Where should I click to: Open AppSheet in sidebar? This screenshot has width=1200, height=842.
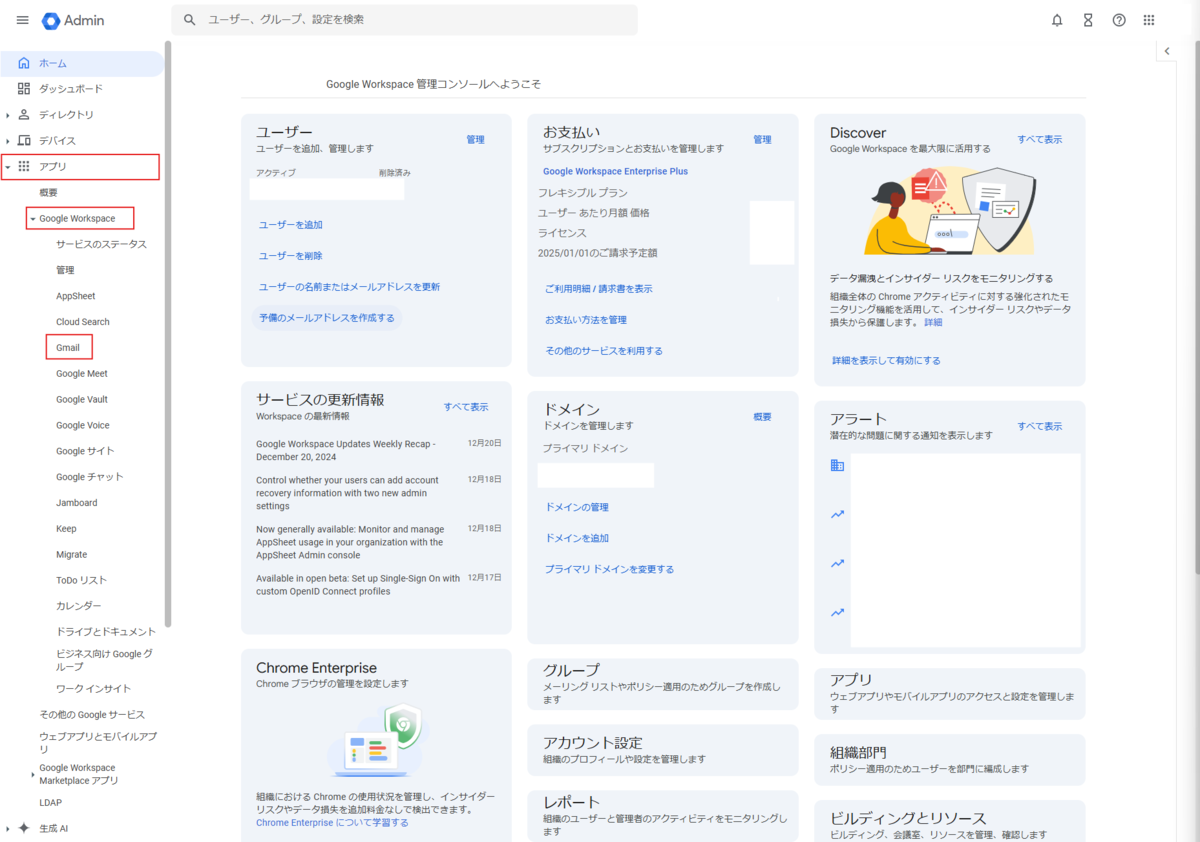pyautogui.click(x=76, y=296)
